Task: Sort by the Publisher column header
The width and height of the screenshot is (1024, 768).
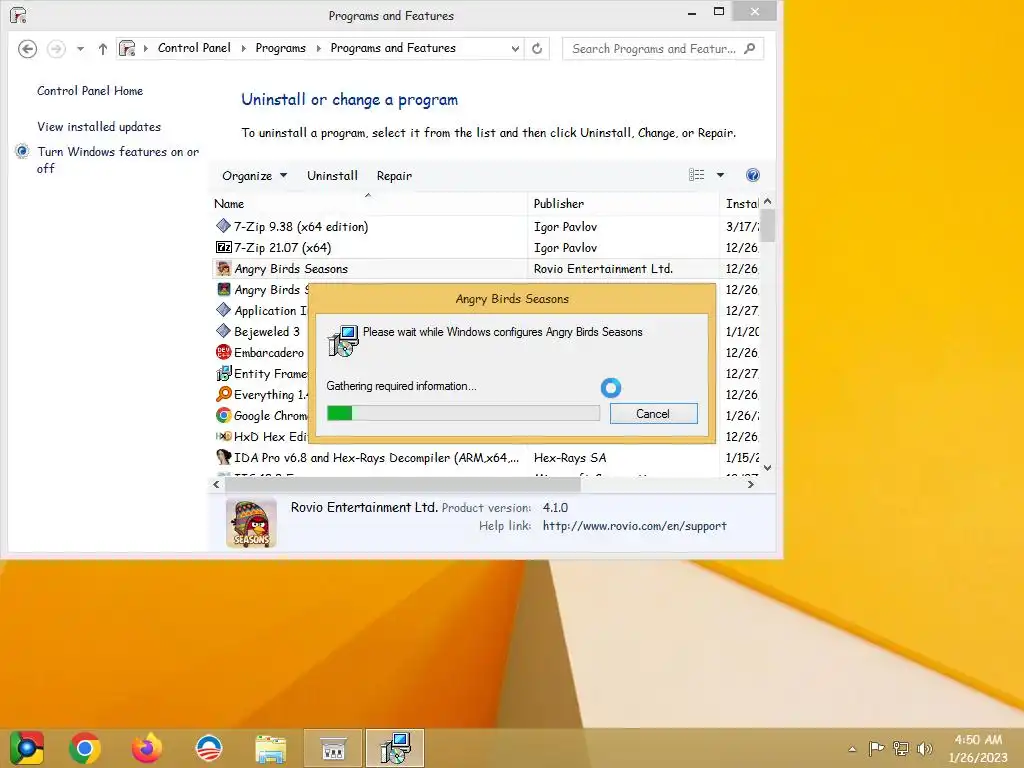Action: tap(623, 204)
